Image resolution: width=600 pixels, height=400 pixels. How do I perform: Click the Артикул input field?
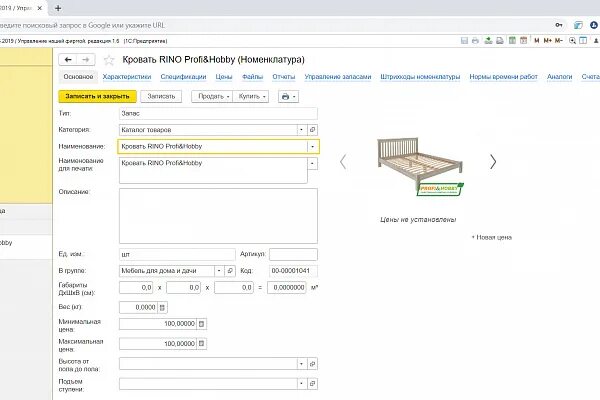(x=293, y=255)
